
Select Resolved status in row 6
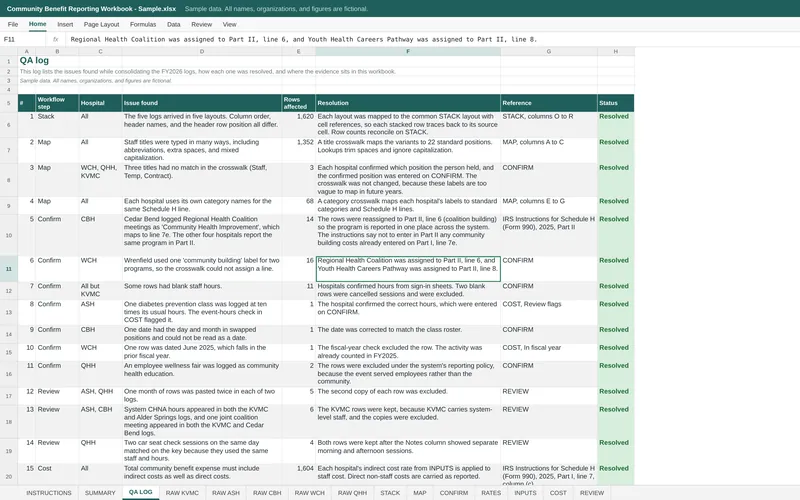coord(615,124)
